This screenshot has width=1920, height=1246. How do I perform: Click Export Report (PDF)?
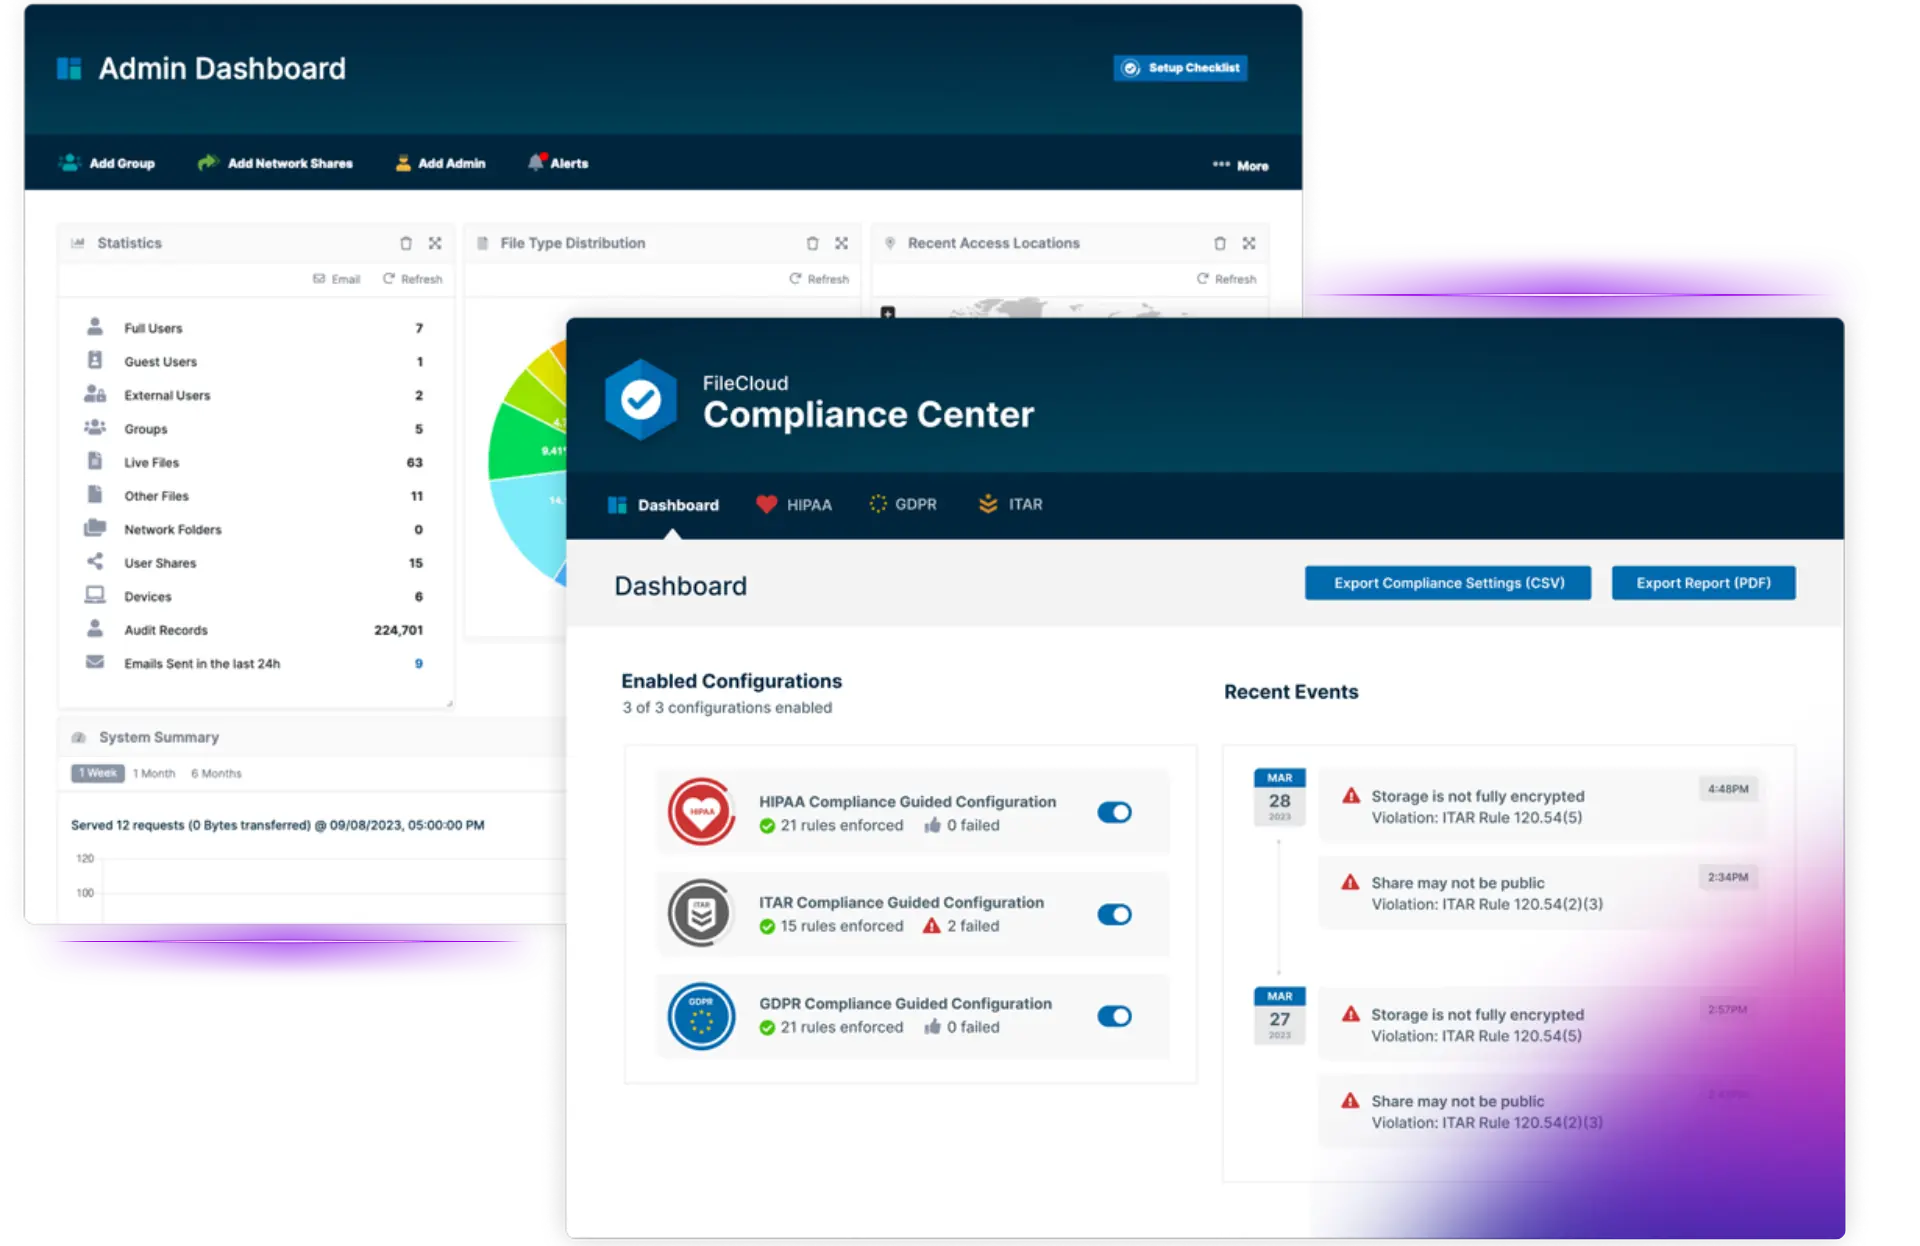[x=1703, y=583]
